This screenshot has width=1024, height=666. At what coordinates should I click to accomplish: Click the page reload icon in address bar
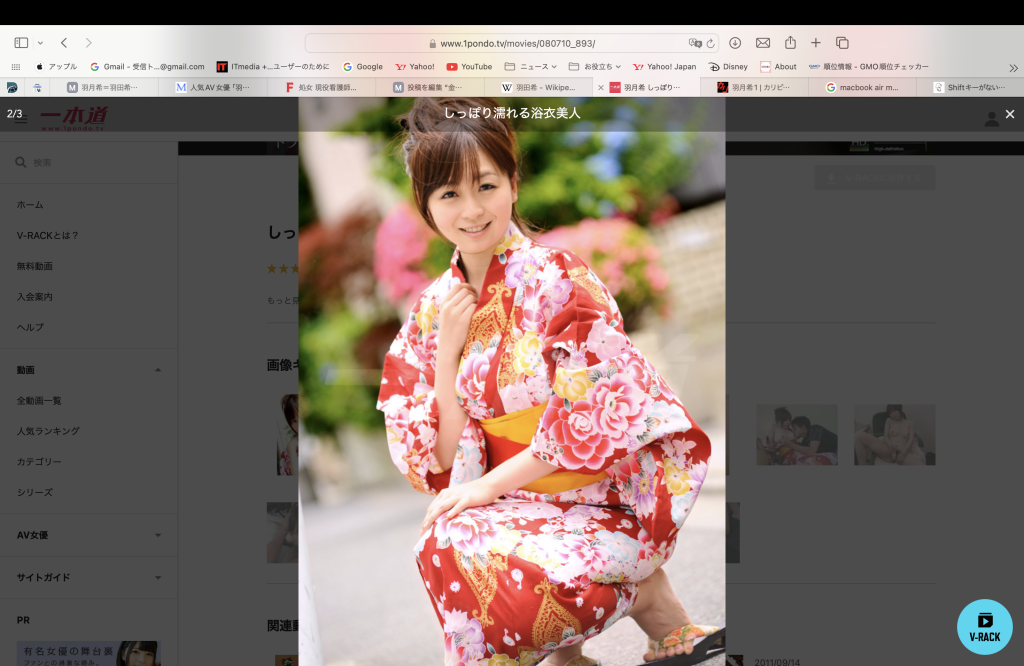click(711, 44)
